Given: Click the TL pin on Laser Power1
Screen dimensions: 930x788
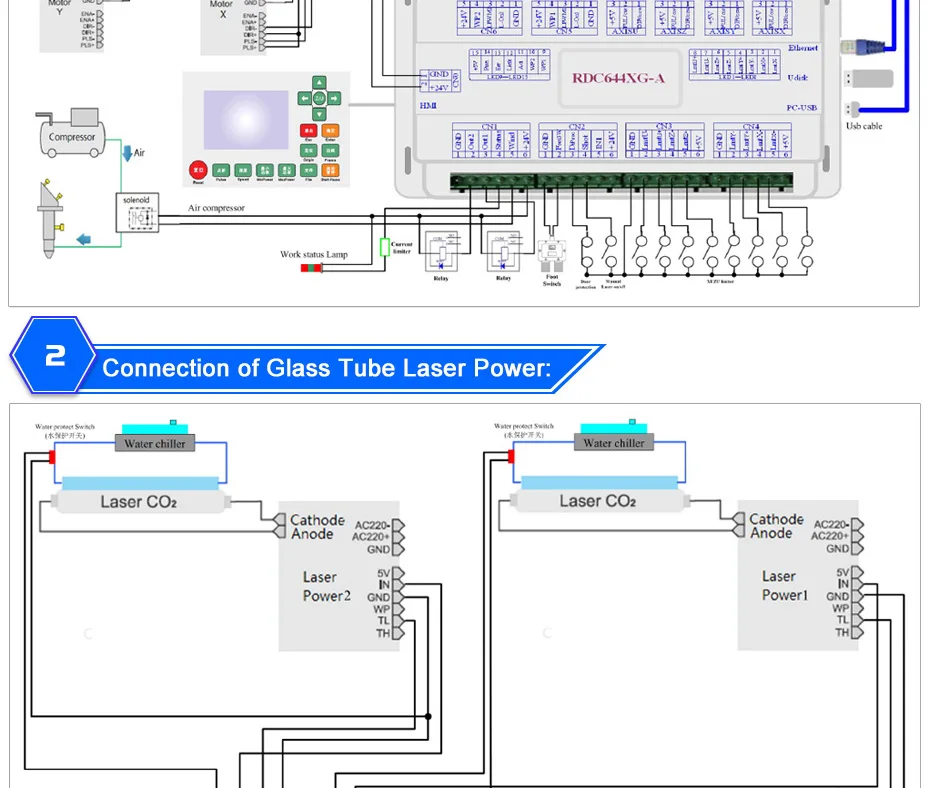Looking at the screenshot, I should coord(857,620).
